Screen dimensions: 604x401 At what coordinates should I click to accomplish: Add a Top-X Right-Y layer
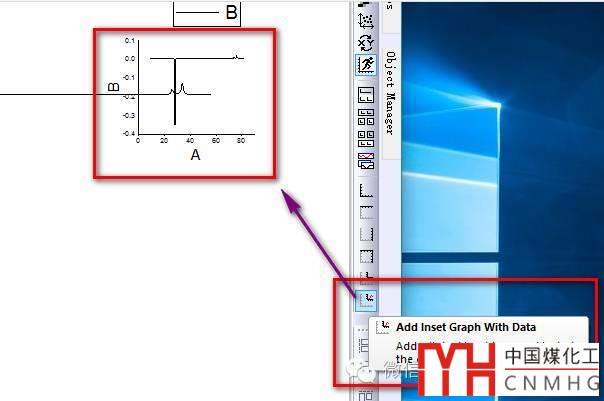tap(366, 256)
